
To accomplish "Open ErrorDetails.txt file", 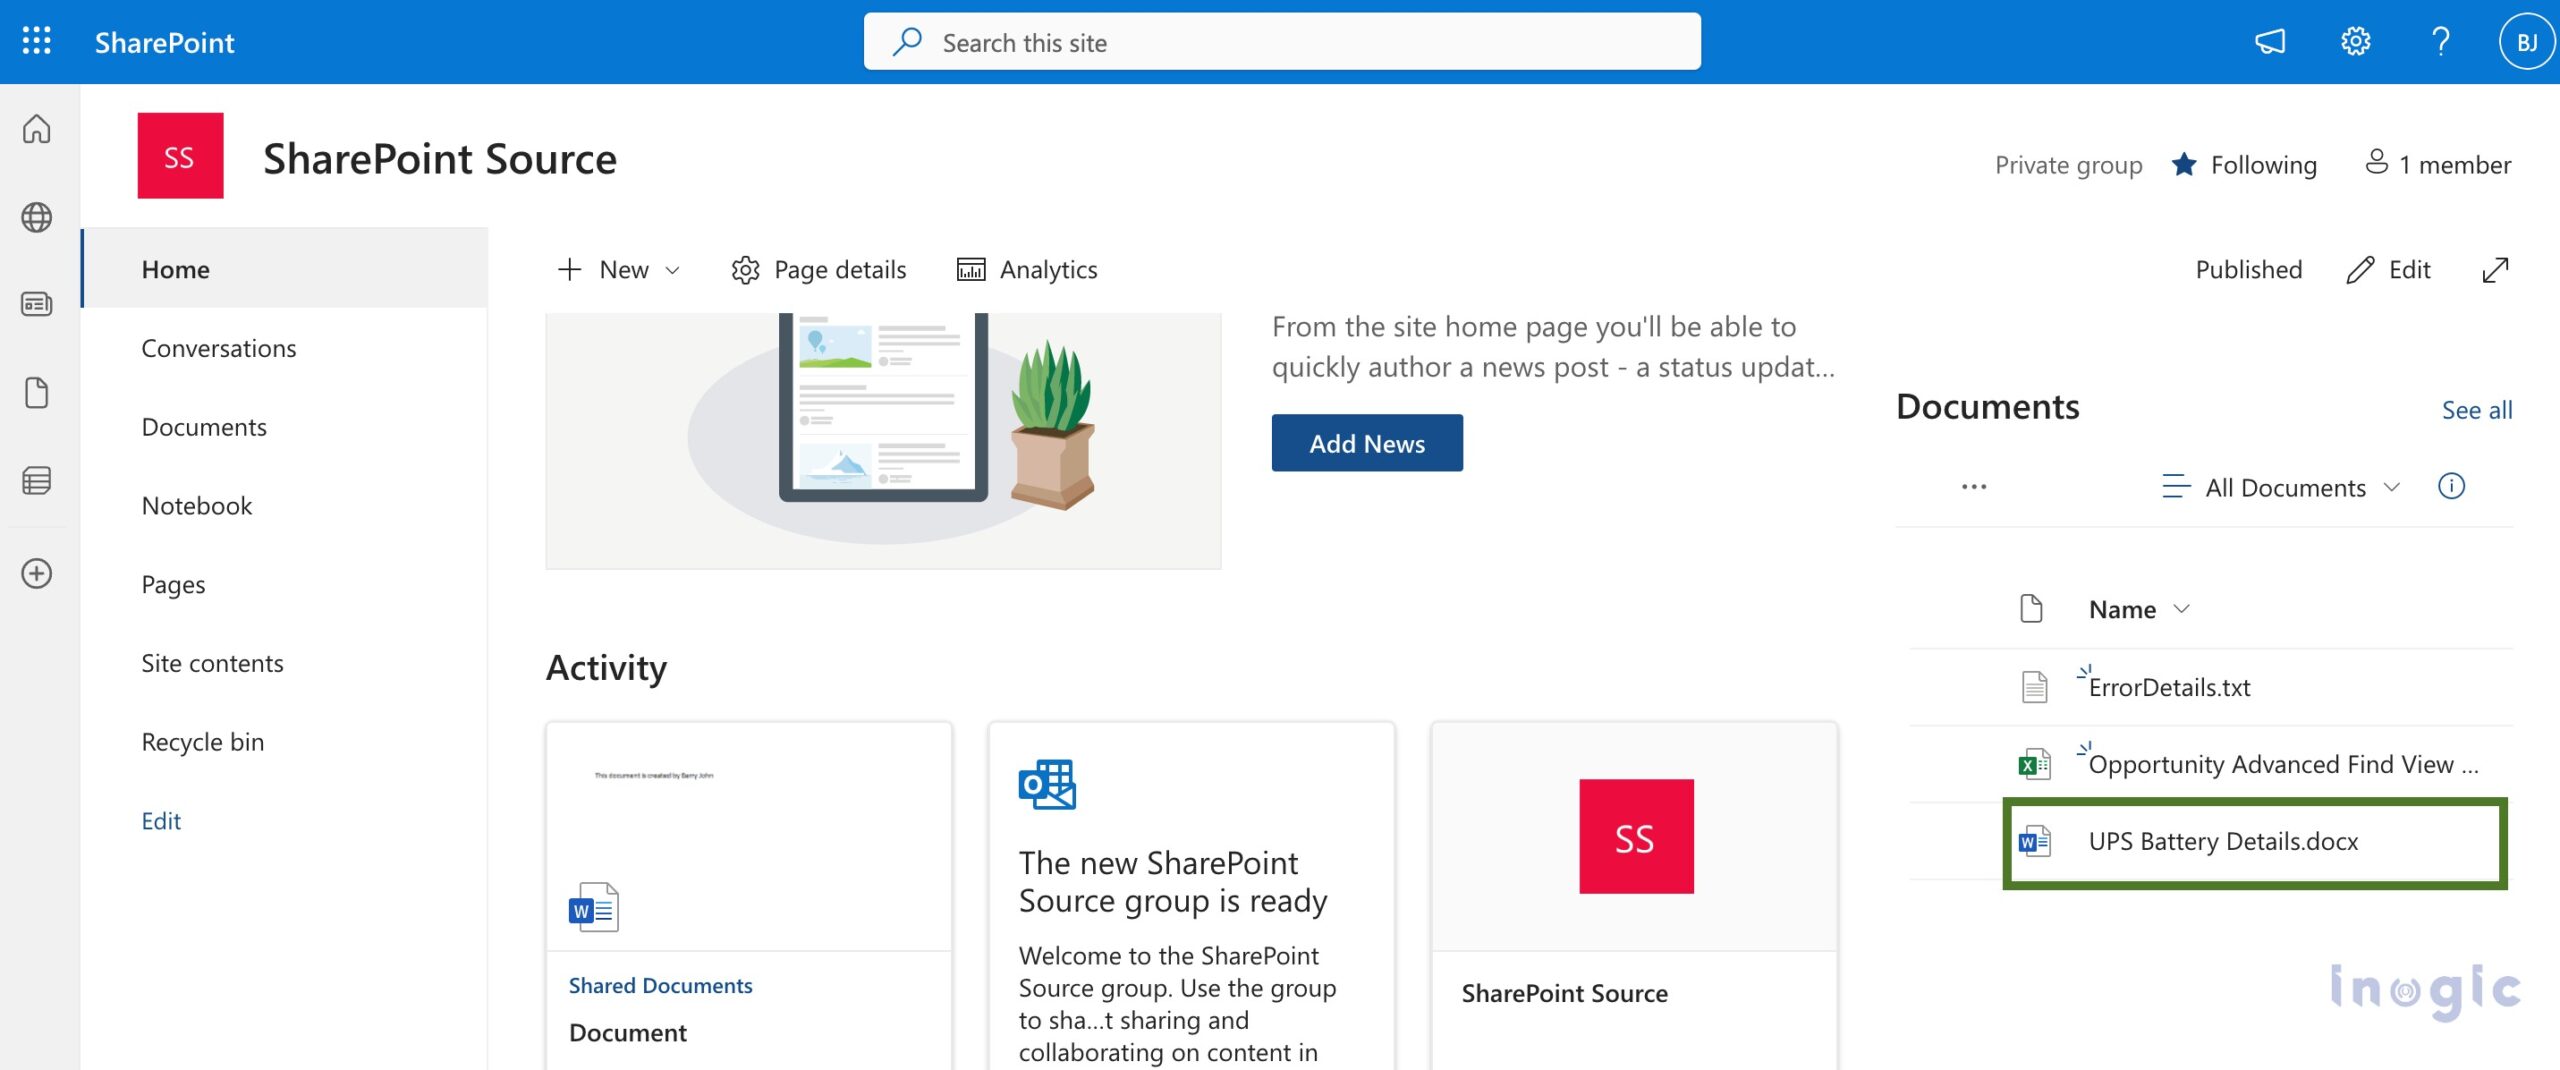I will pyautogui.click(x=2169, y=688).
